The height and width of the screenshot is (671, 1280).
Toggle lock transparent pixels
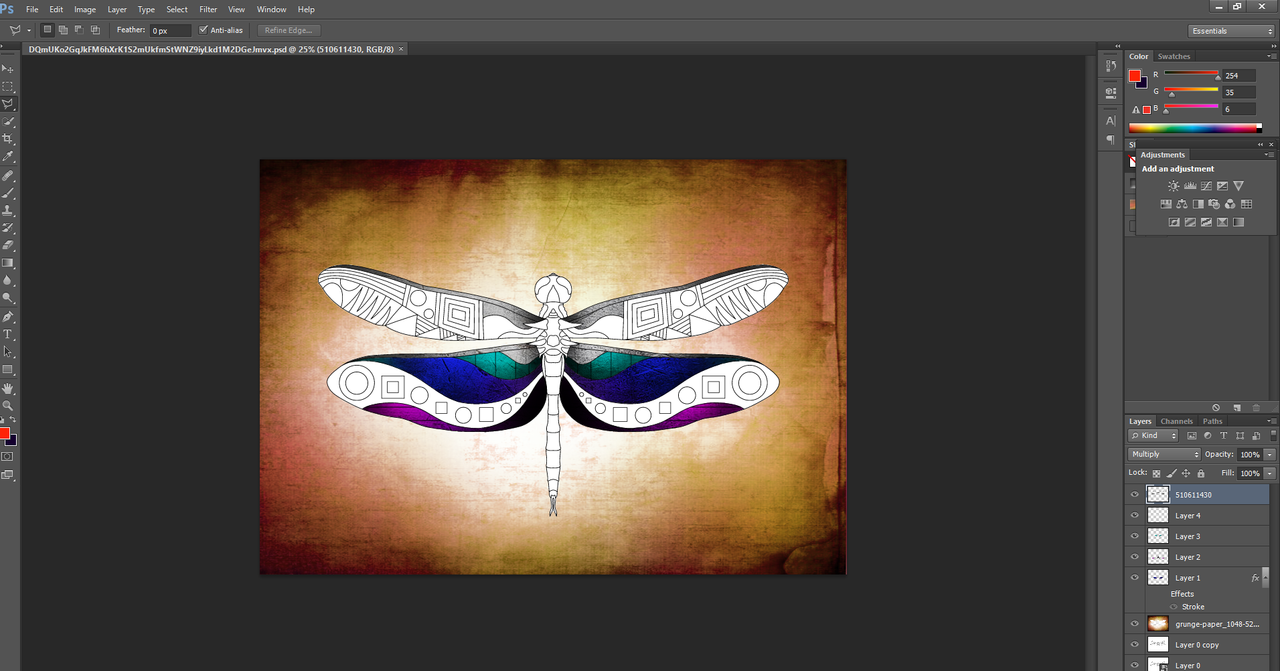point(1157,473)
